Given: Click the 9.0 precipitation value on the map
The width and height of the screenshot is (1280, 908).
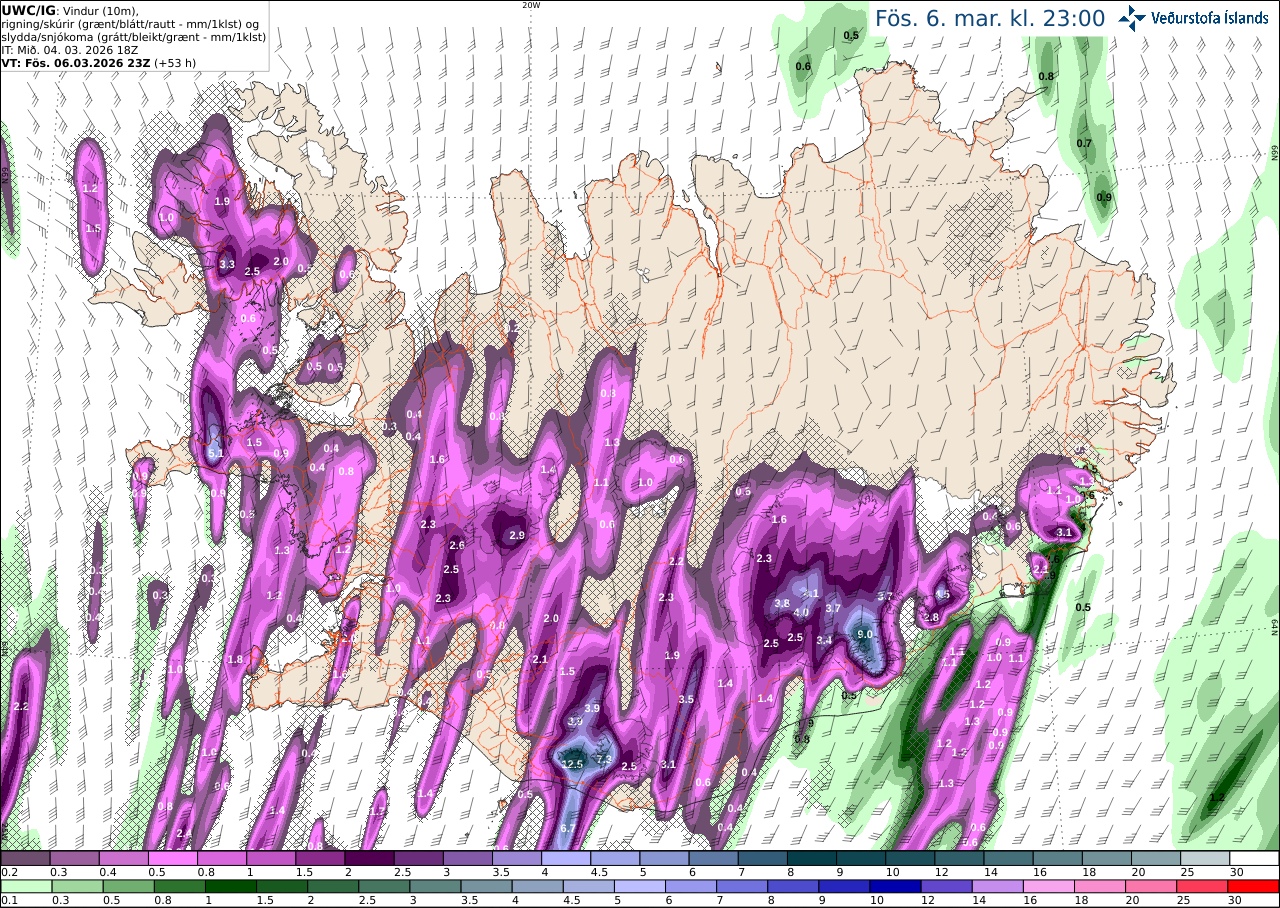Looking at the screenshot, I should coord(866,634).
